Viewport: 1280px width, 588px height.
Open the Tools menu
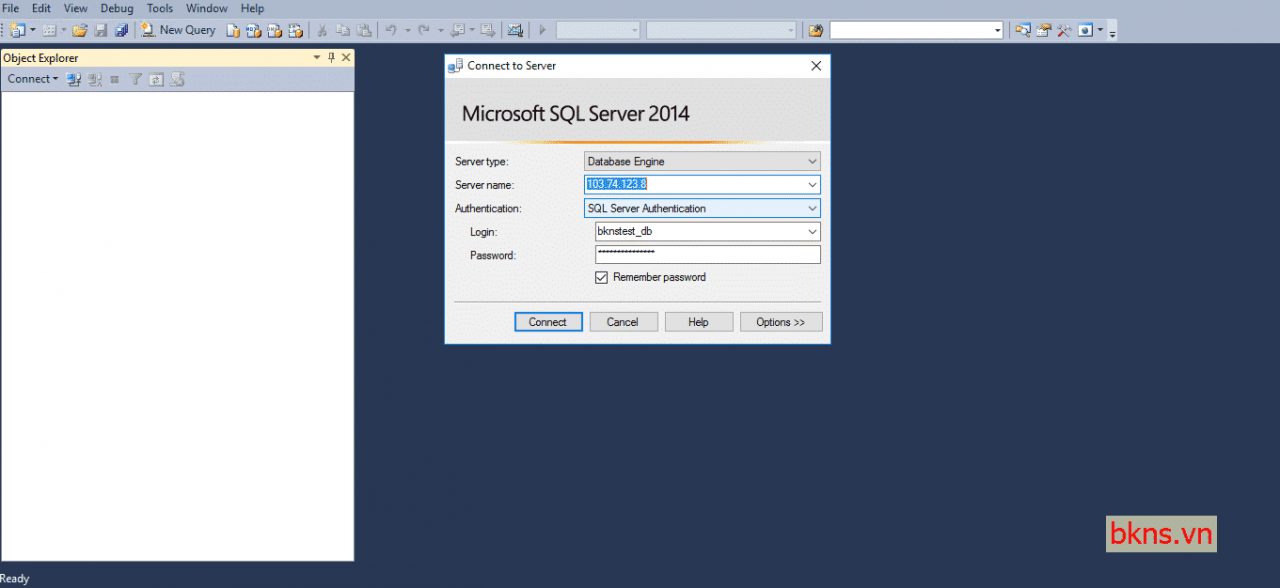pyautogui.click(x=160, y=8)
